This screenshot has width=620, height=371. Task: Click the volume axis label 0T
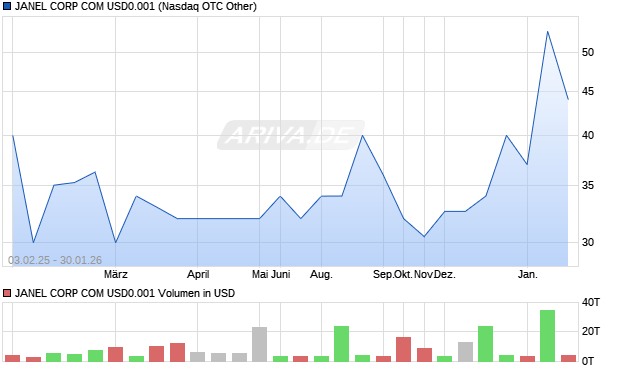[588, 361]
